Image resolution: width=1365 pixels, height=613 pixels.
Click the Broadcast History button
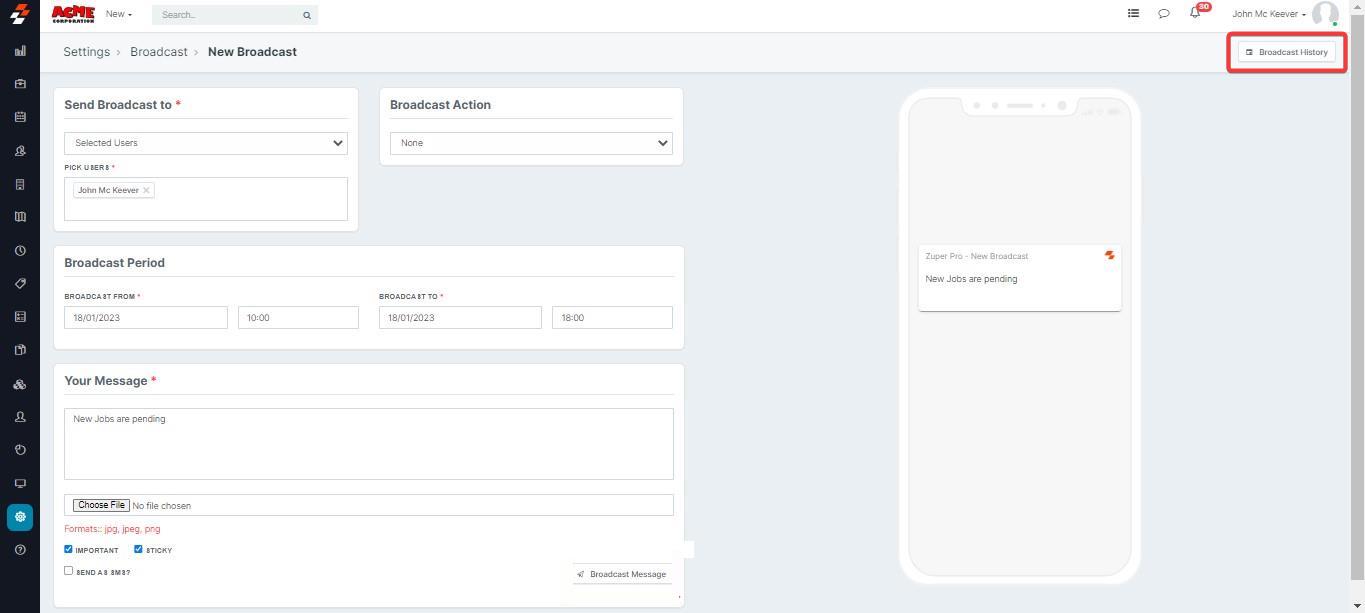1287,52
